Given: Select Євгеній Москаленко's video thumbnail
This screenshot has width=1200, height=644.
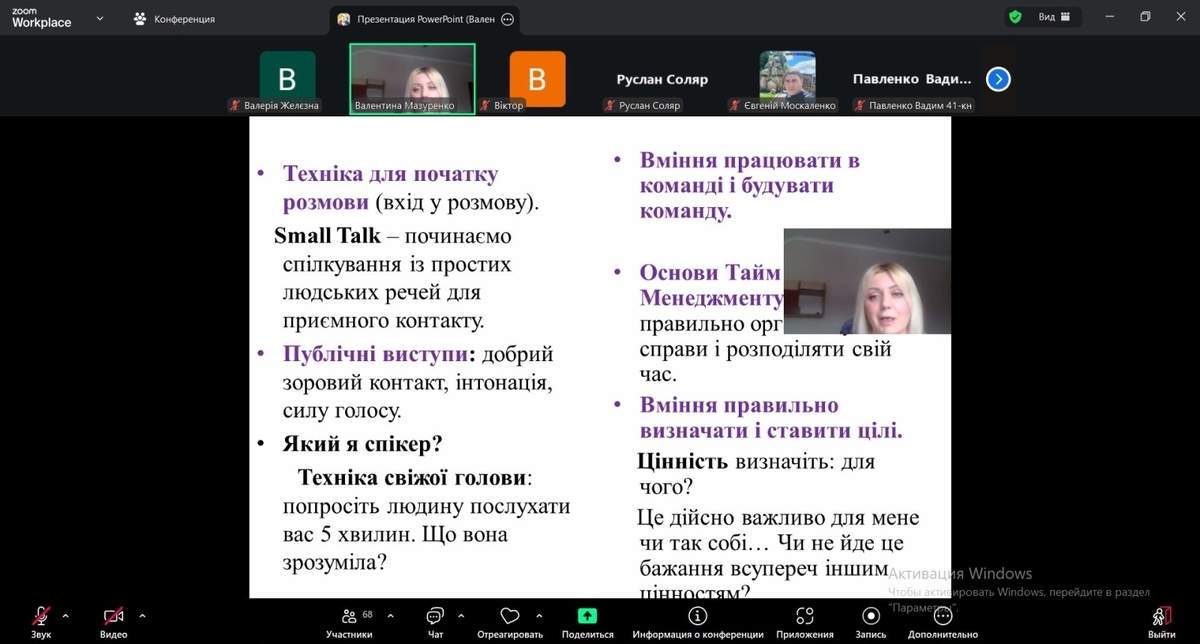Looking at the screenshot, I should click(x=787, y=76).
